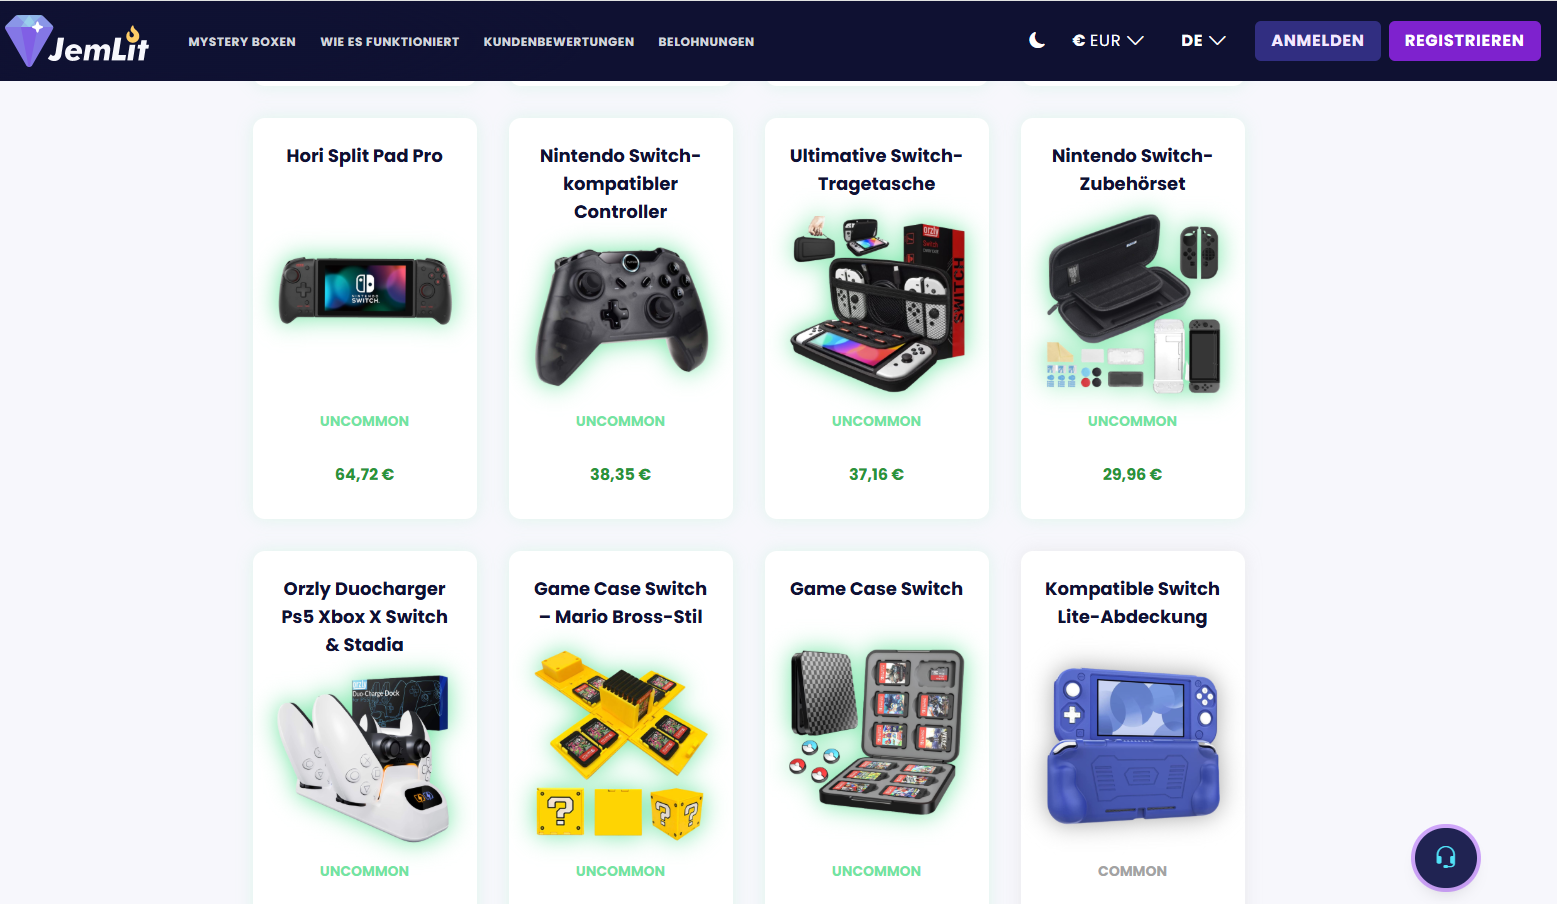Viewport: 1557px width, 904px height.
Task: Open the live support headset chat
Action: 1445,857
